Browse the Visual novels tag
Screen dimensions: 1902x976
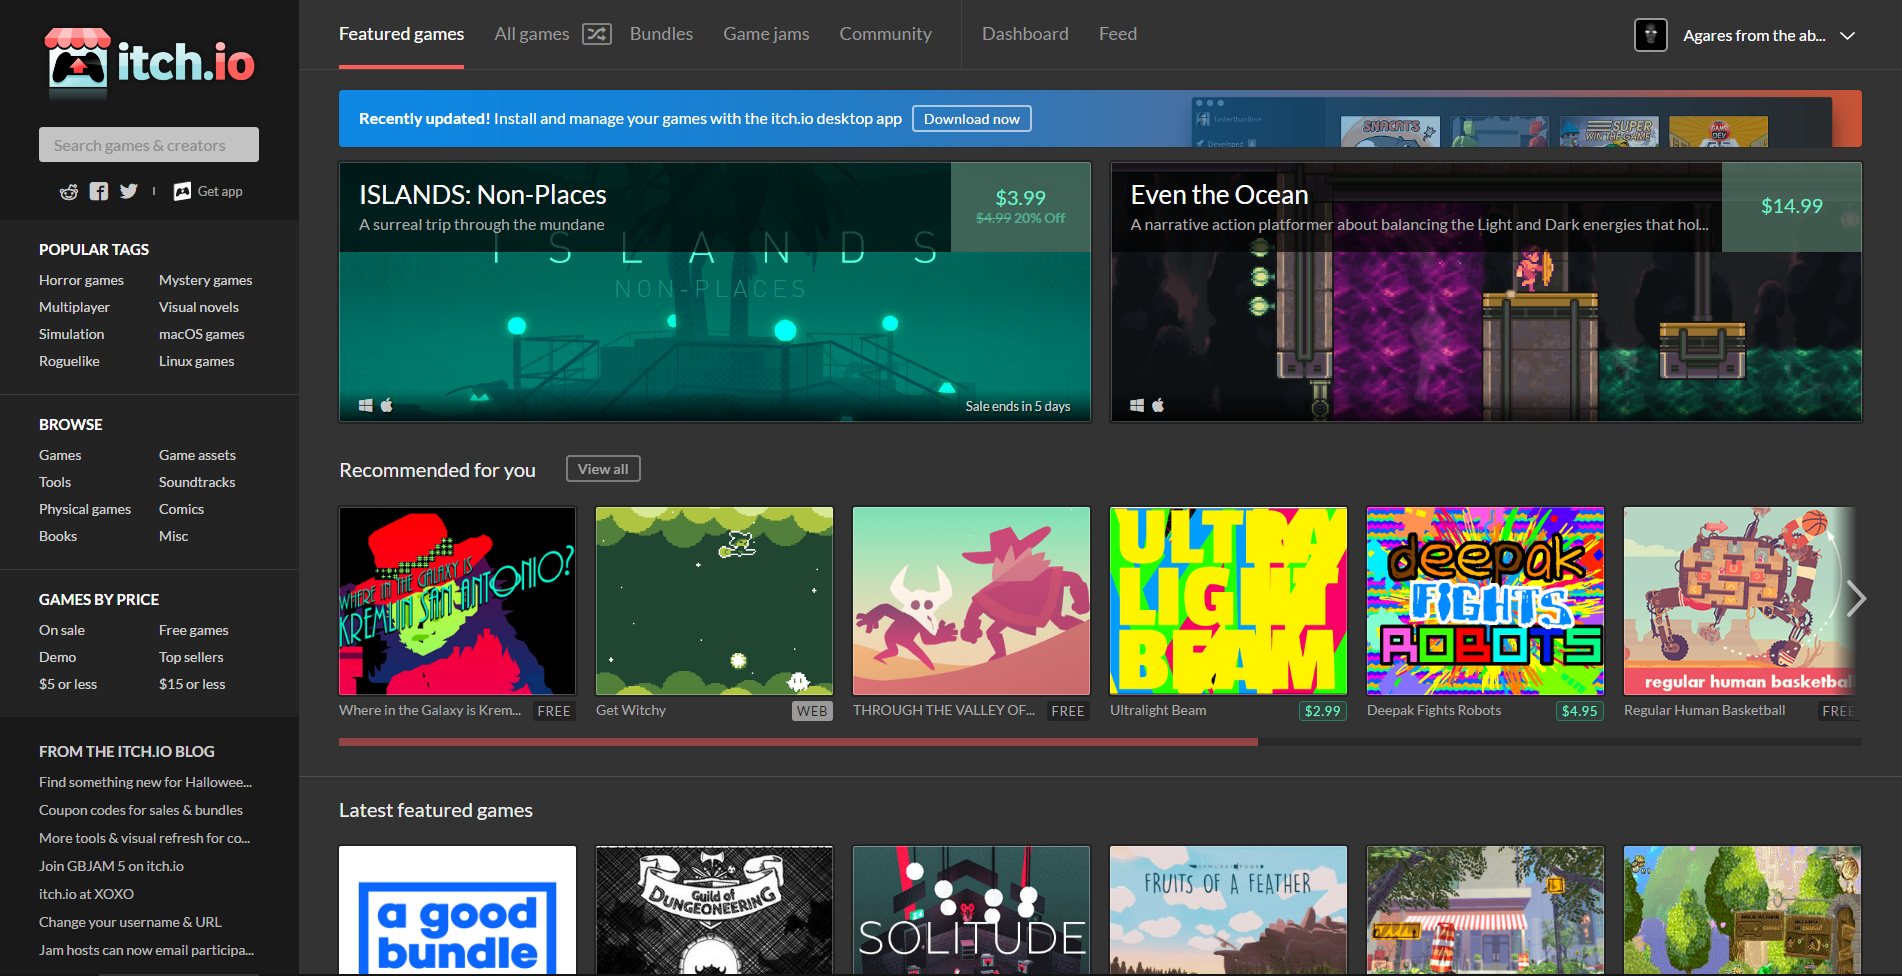click(x=199, y=307)
